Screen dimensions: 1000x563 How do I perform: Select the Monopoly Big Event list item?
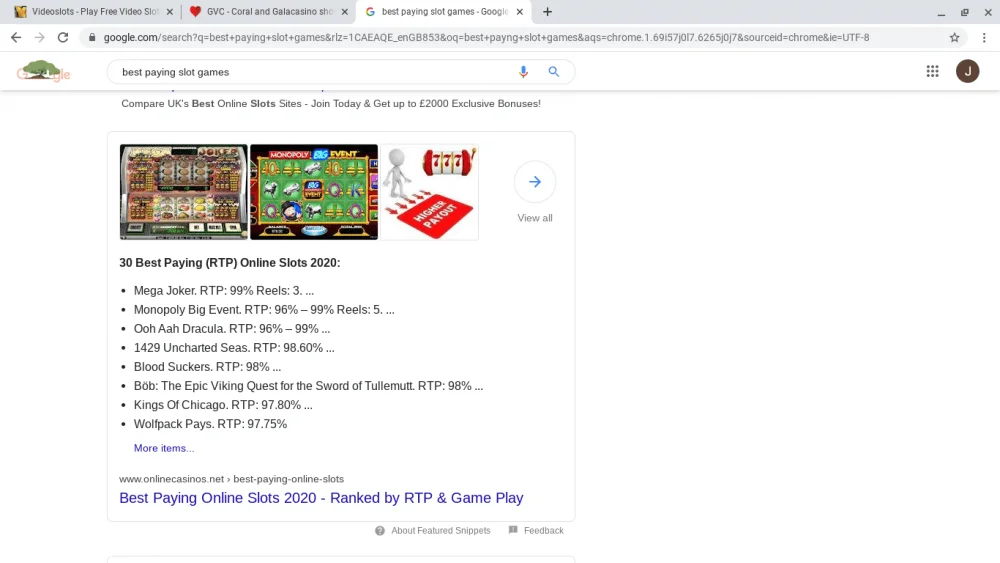[x=264, y=310]
